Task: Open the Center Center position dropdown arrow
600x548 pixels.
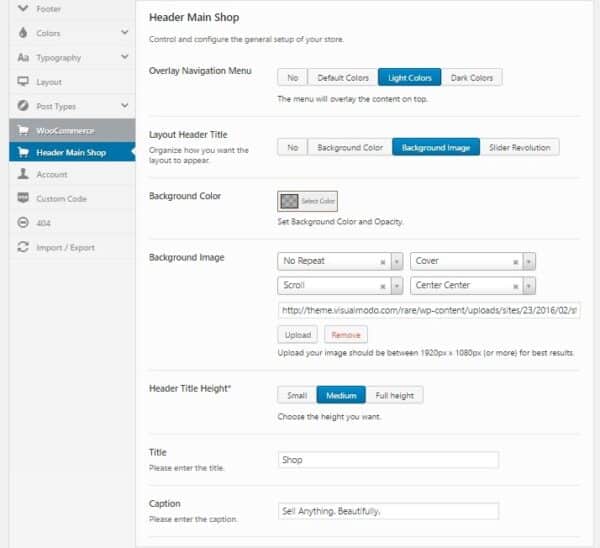Action: coord(529,286)
